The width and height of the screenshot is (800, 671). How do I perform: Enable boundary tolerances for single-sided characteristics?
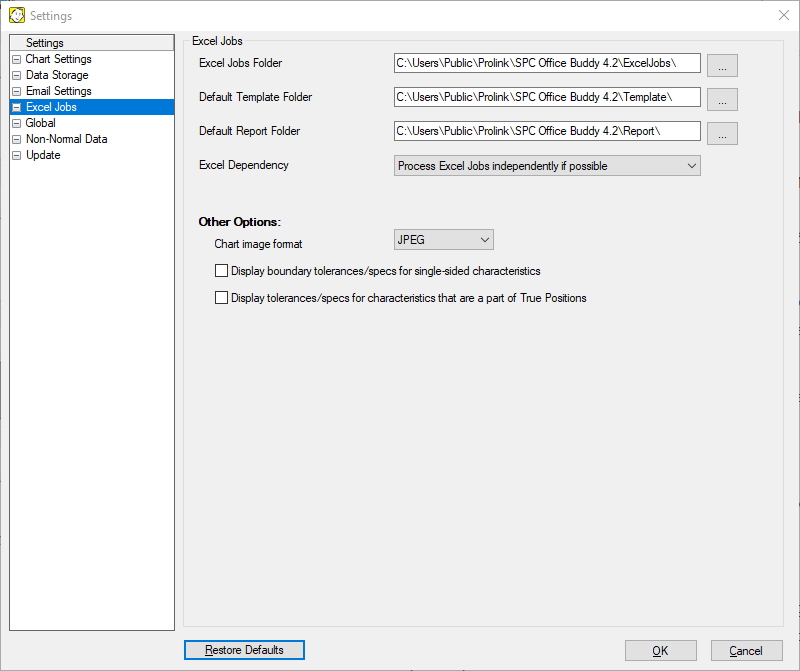222,271
